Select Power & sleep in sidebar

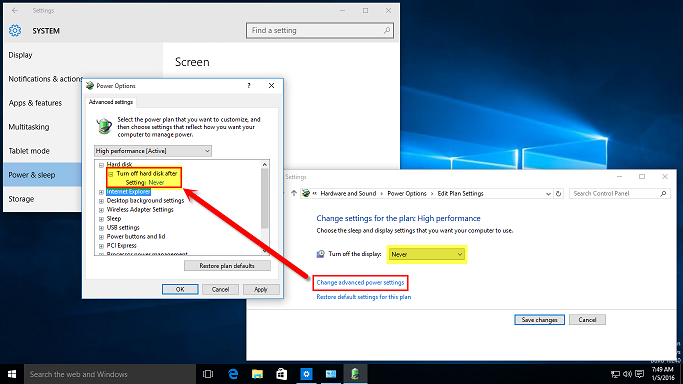pyautogui.click(x=43, y=175)
